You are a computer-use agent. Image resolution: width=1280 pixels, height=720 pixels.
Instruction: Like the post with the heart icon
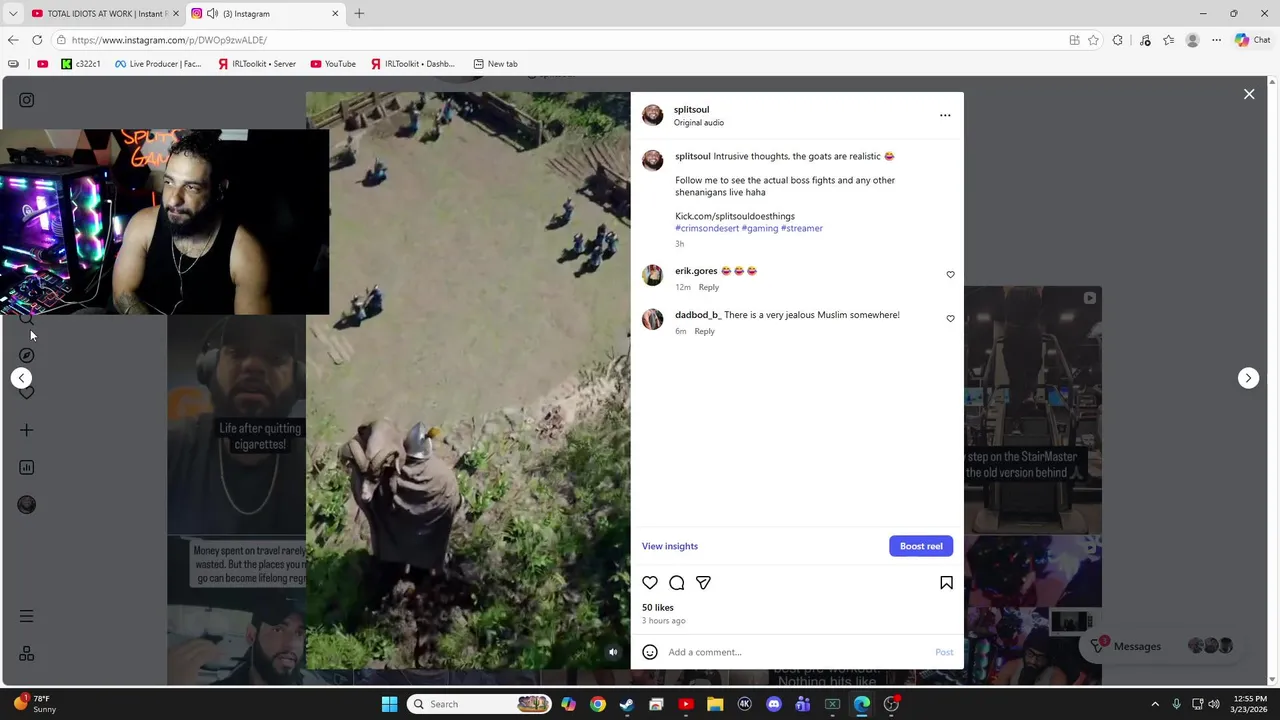pyautogui.click(x=650, y=583)
